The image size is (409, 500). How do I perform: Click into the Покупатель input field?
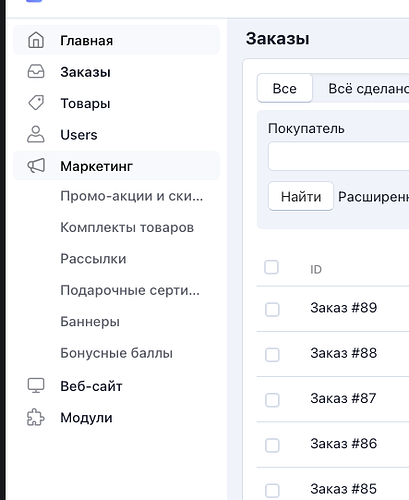(339, 156)
